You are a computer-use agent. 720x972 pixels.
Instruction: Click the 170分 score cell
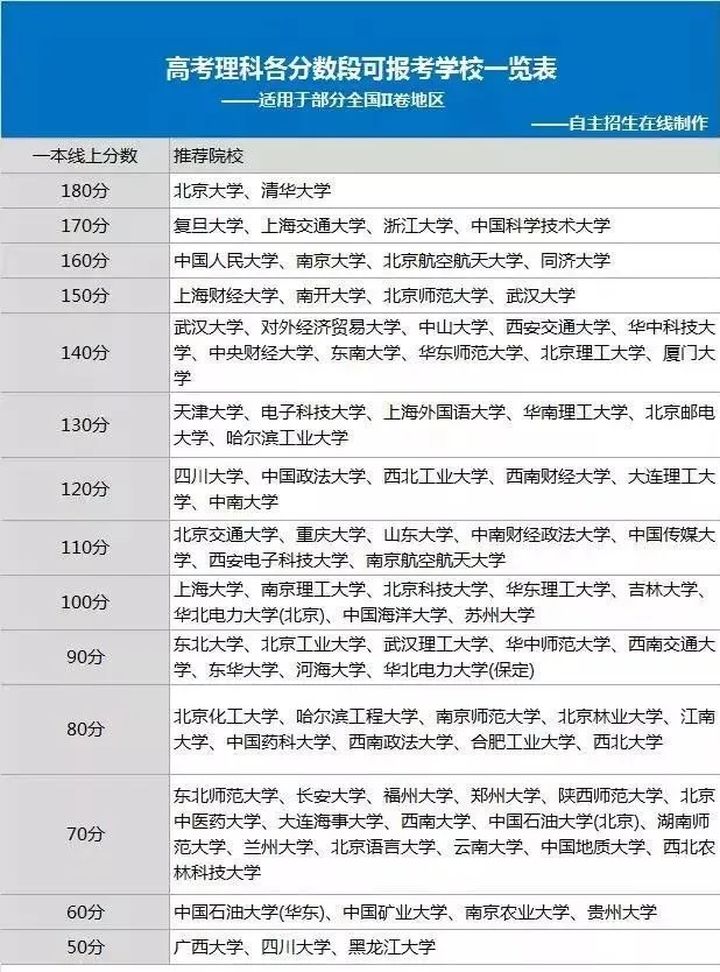(x=84, y=225)
